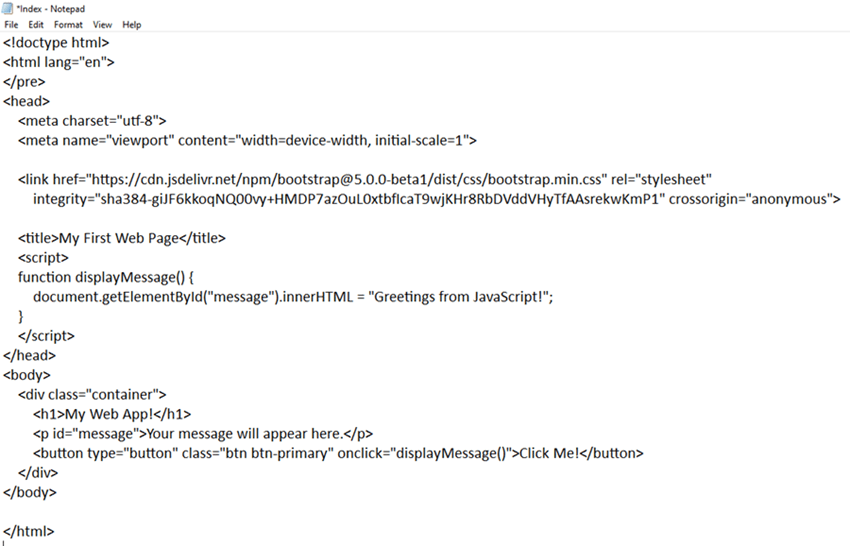Click the Notepad icon in title bar

point(9,8)
